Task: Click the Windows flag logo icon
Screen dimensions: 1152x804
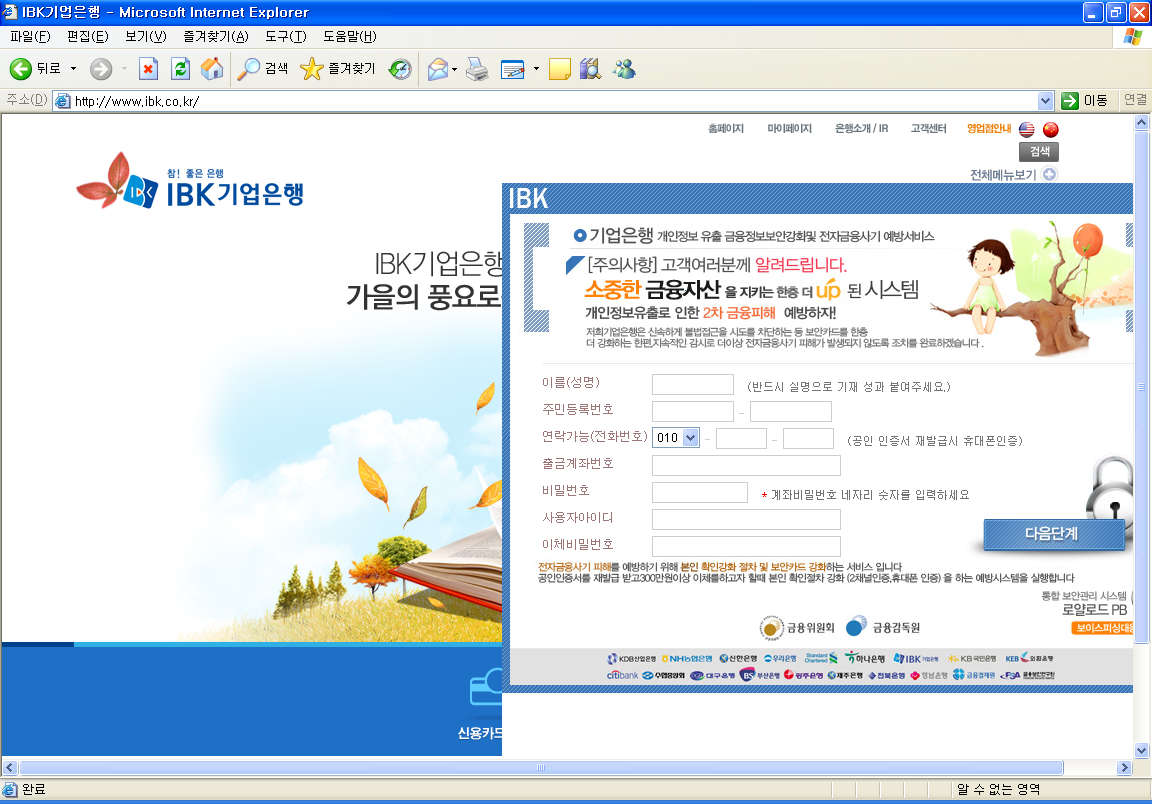Action: click(1134, 37)
